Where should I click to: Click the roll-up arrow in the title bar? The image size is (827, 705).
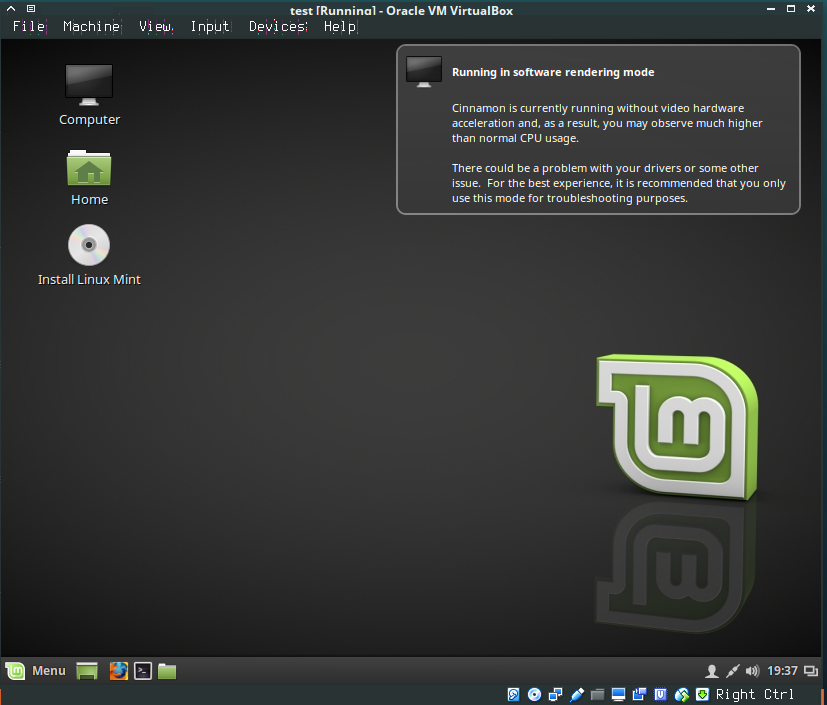11,8
